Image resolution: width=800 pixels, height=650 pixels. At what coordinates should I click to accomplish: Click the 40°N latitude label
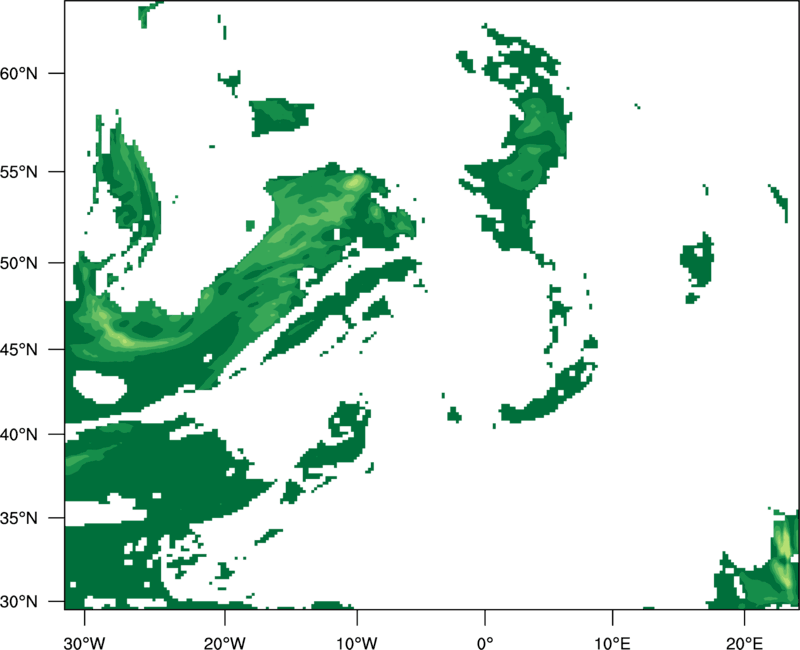(19, 434)
